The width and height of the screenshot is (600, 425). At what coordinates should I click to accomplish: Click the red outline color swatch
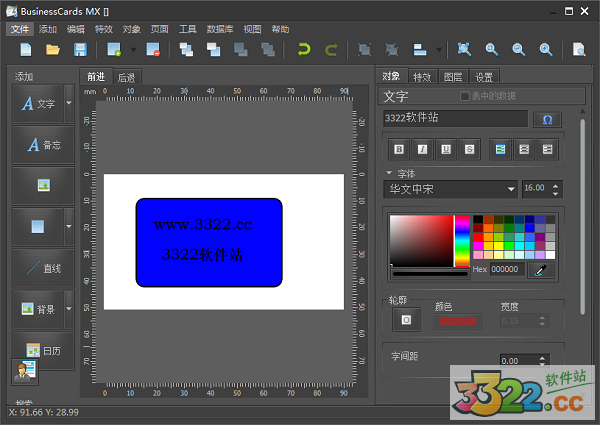tap(458, 321)
